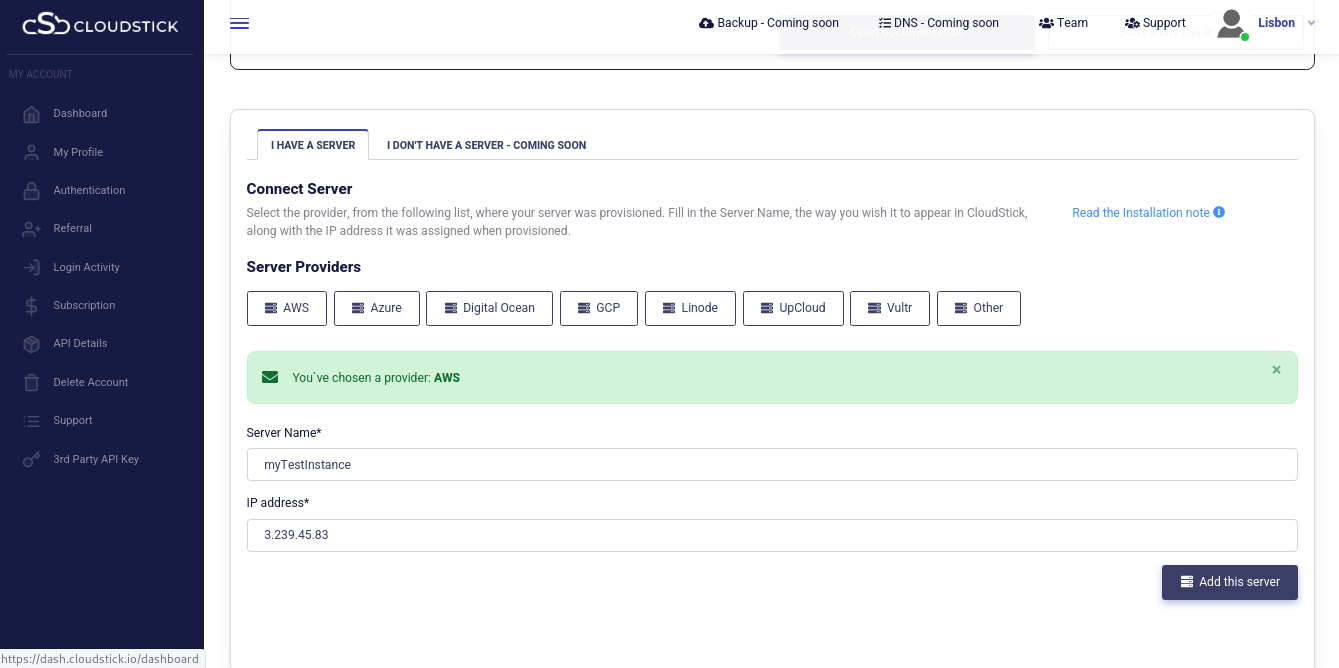Switch to I Don't Have A Server tab

(486, 145)
